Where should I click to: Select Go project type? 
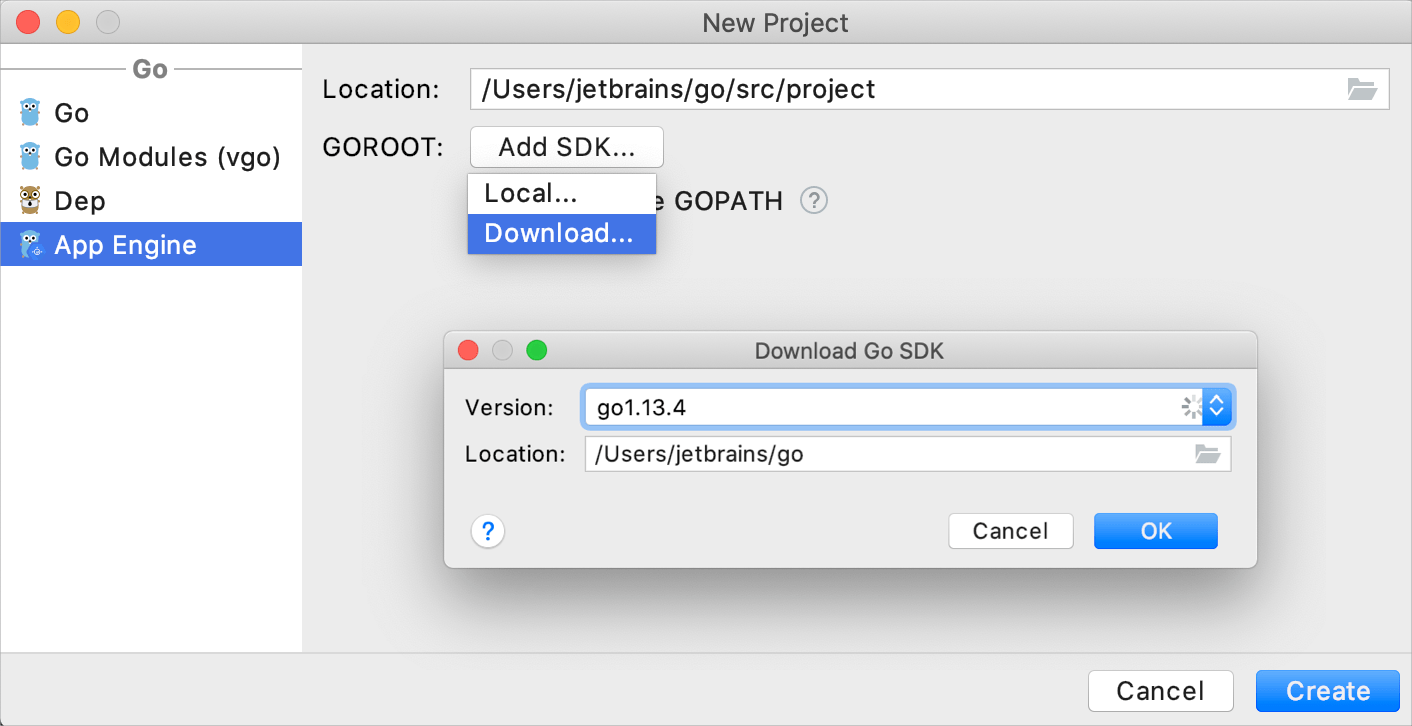click(x=151, y=113)
